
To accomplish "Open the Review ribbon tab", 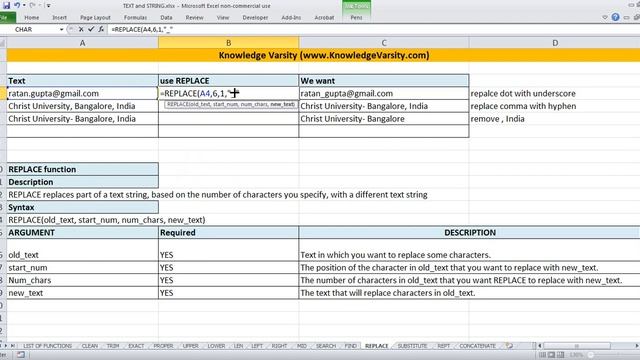I will [194, 18].
